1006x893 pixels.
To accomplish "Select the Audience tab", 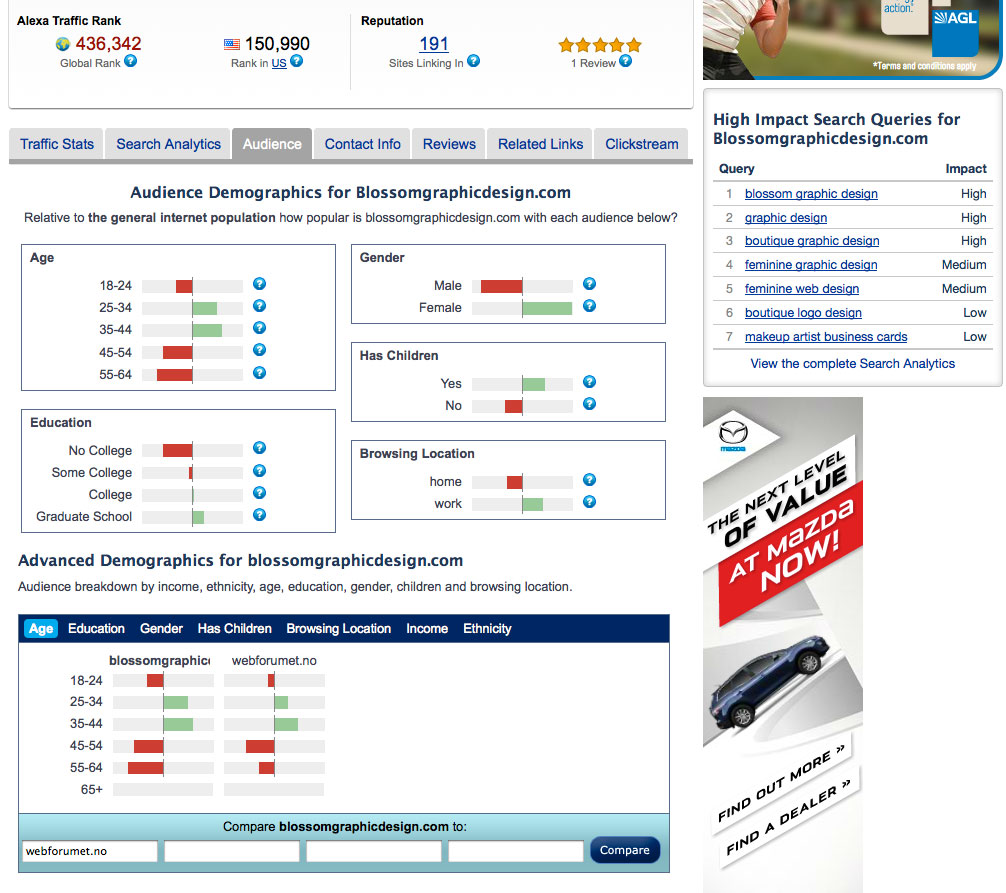I will pyautogui.click(x=272, y=144).
